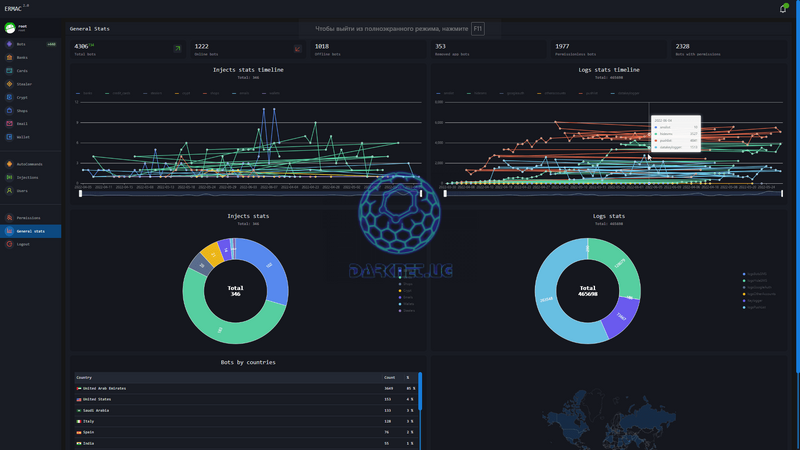Toggle Wallets in Injects stats legend
Image resolution: width=800 pixels, height=450 pixels.
click(407, 304)
